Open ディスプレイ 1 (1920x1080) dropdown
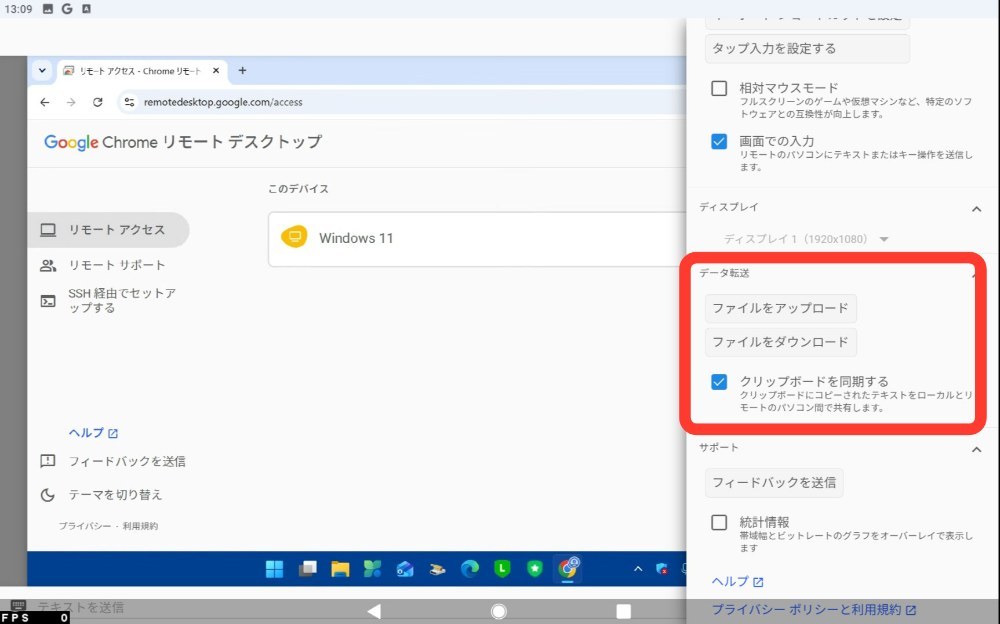Image resolution: width=1000 pixels, height=624 pixels. pos(806,239)
